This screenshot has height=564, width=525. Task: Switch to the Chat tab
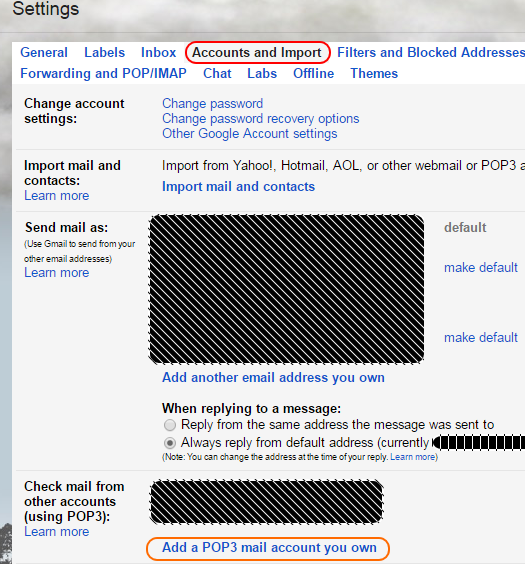(217, 73)
